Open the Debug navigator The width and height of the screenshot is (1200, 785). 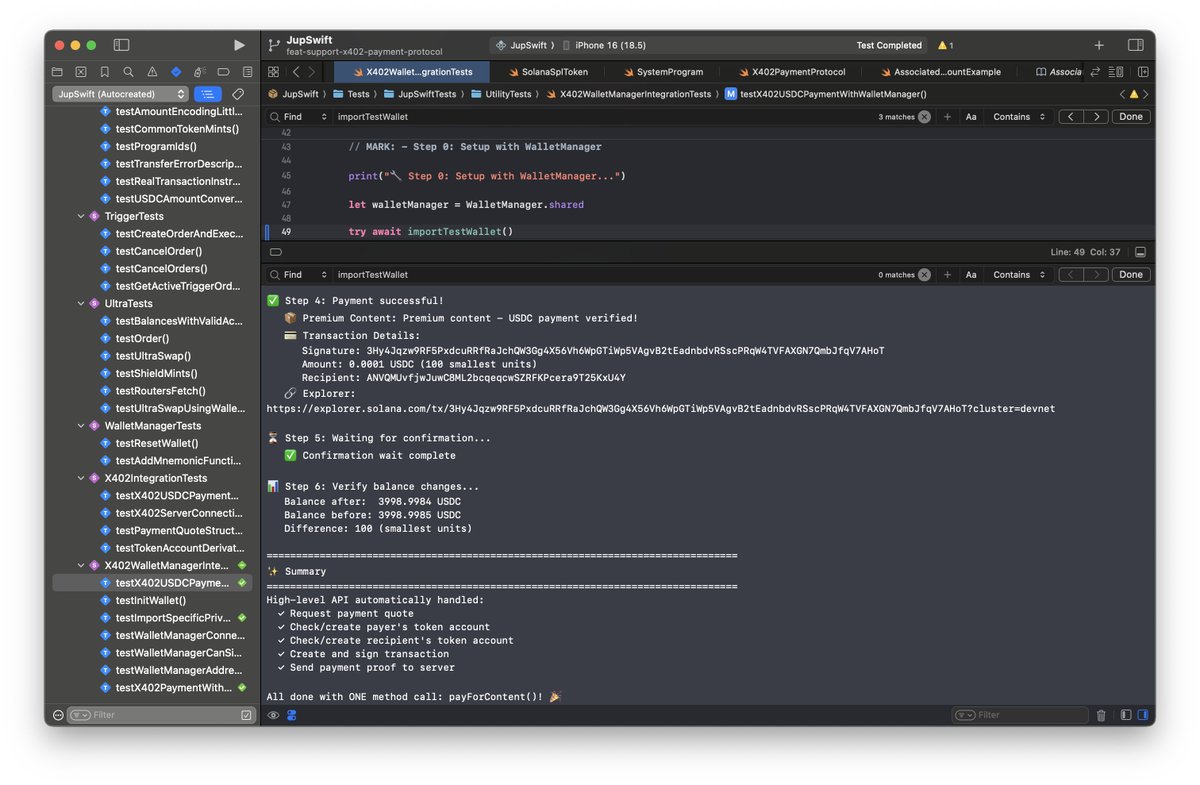[199, 72]
